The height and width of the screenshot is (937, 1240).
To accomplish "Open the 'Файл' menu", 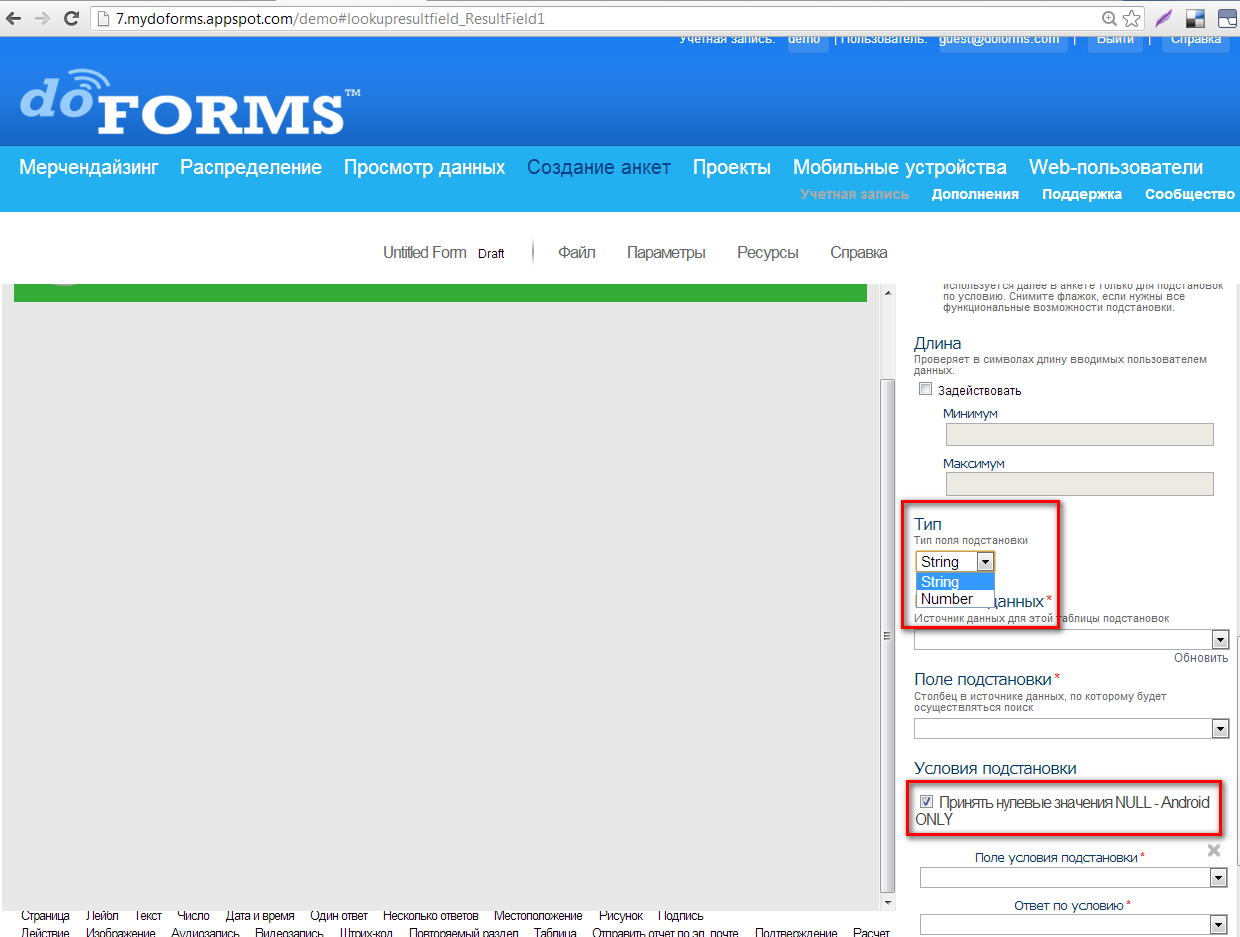I will 576,252.
